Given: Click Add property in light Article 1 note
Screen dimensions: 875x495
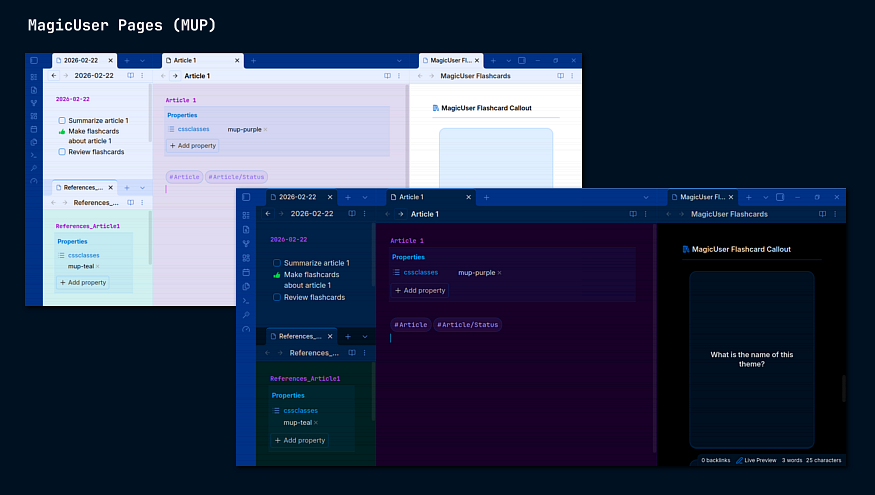Looking at the screenshot, I should [x=193, y=146].
